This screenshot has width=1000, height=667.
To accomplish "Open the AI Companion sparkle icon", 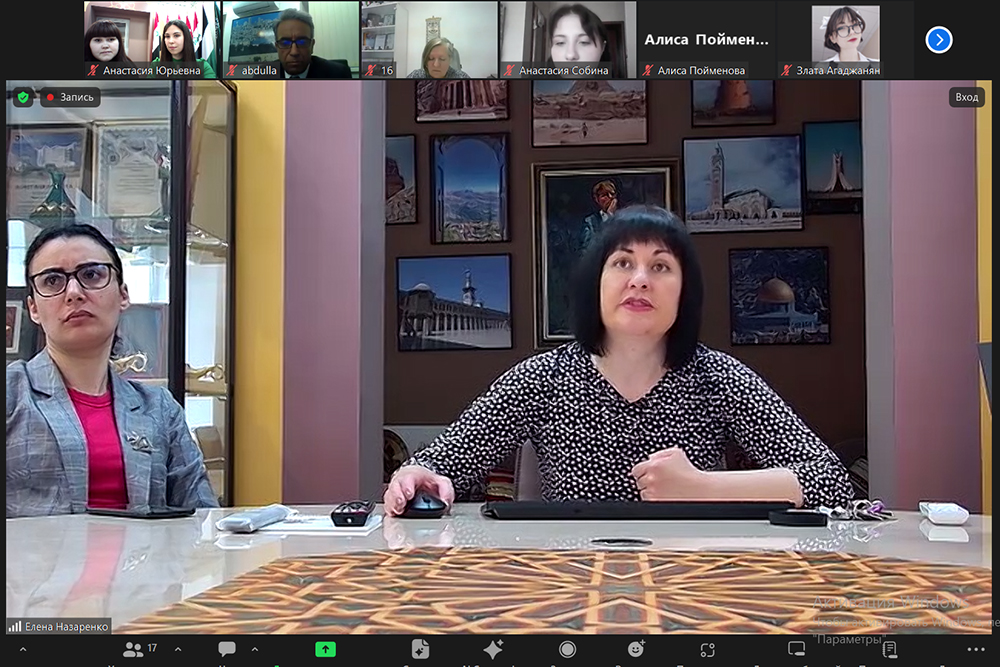I will (493, 649).
